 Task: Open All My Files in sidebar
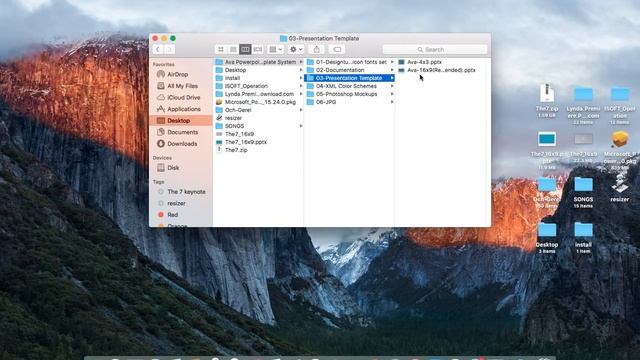182,86
